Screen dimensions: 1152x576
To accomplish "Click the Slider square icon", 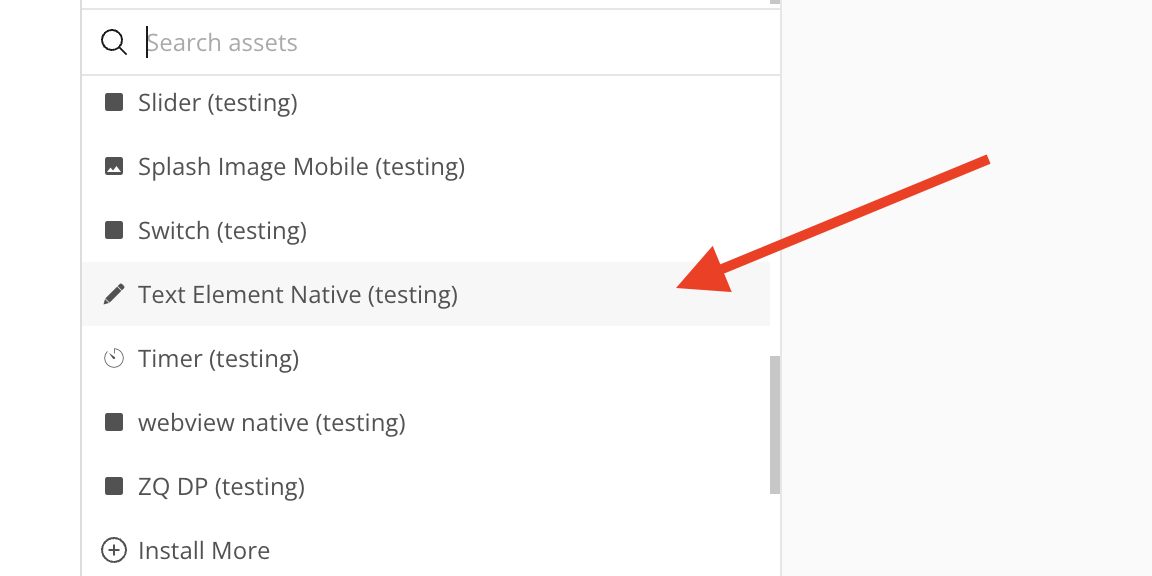I will point(114,102).
